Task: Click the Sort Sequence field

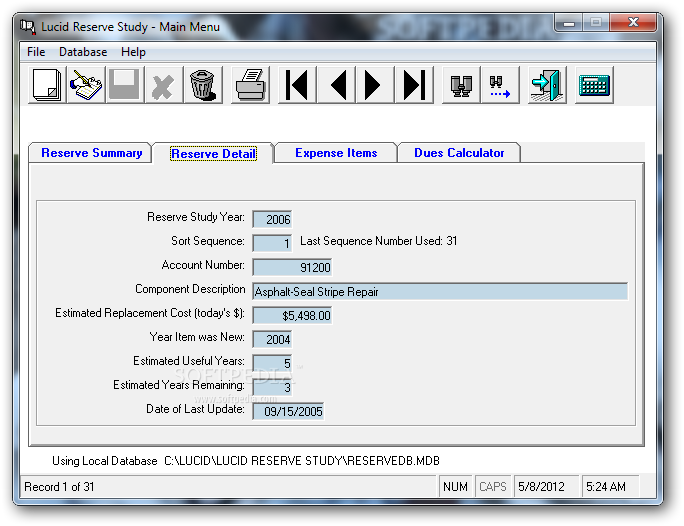Action: [x=272, y=243]
